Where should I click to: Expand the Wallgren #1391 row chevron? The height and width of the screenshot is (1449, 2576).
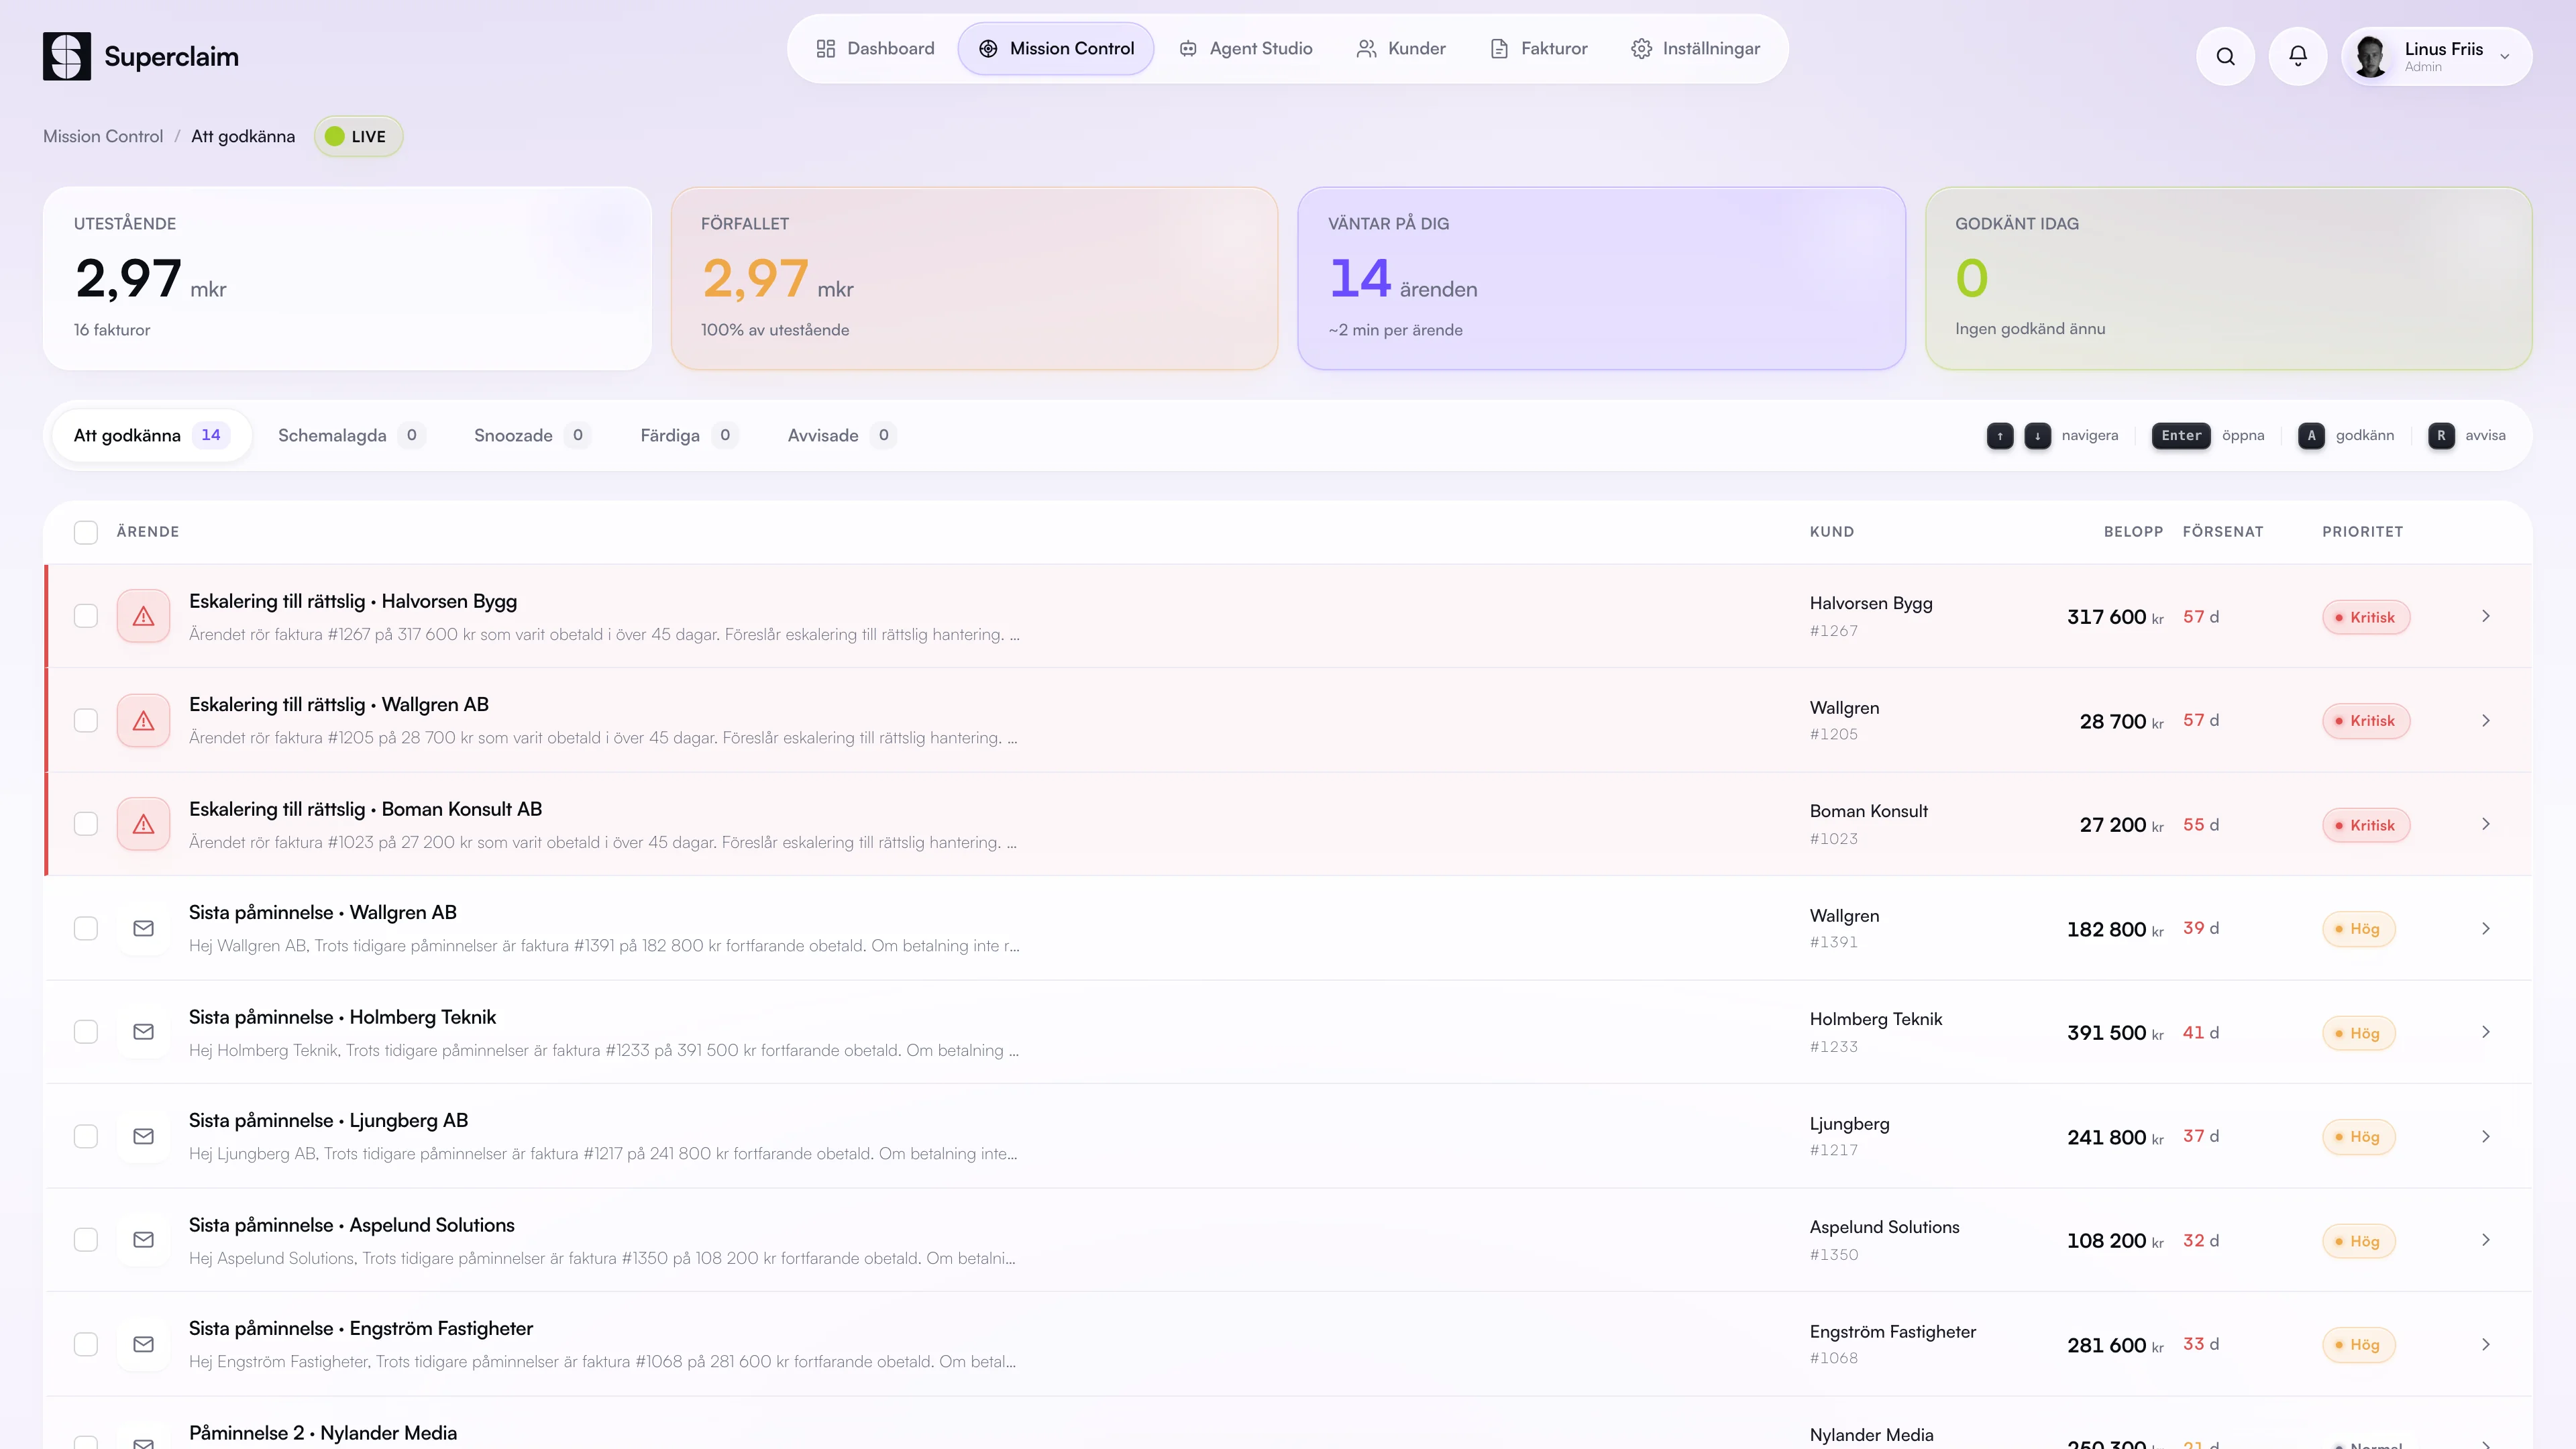[x=2486, y=928]
